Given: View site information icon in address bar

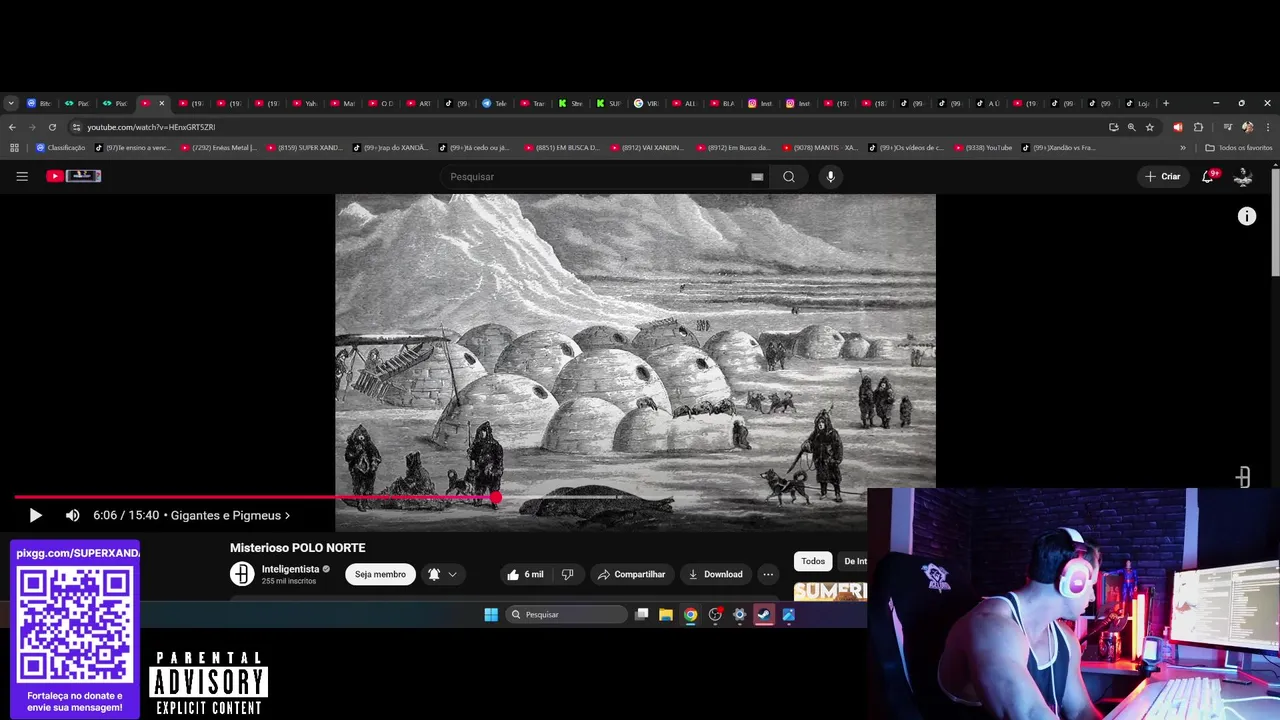Looking at the screenshot, I should pyautogui.click(x=76, y=127).
